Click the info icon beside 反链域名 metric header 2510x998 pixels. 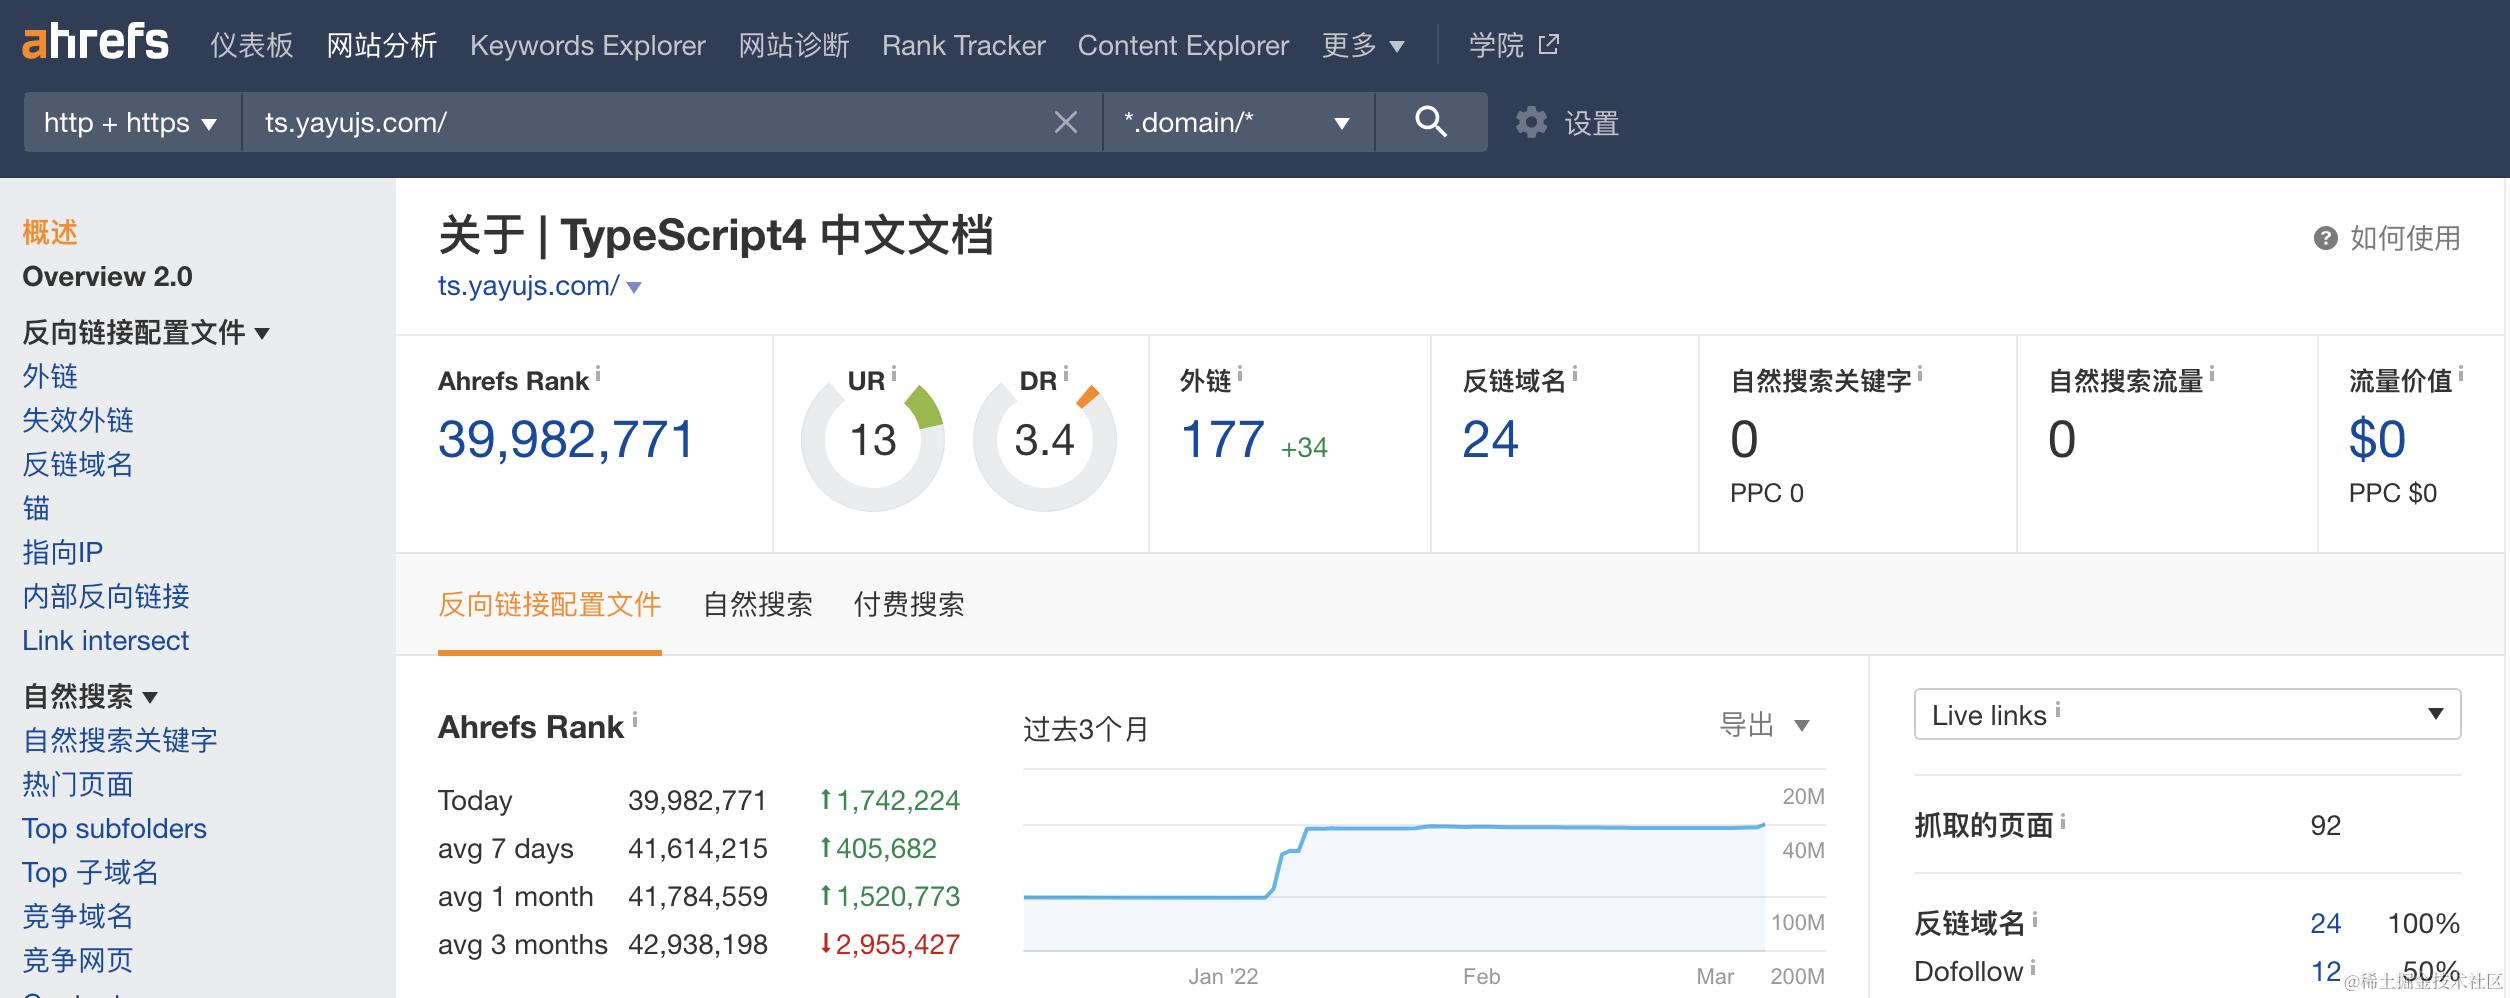pos(1575,374)
